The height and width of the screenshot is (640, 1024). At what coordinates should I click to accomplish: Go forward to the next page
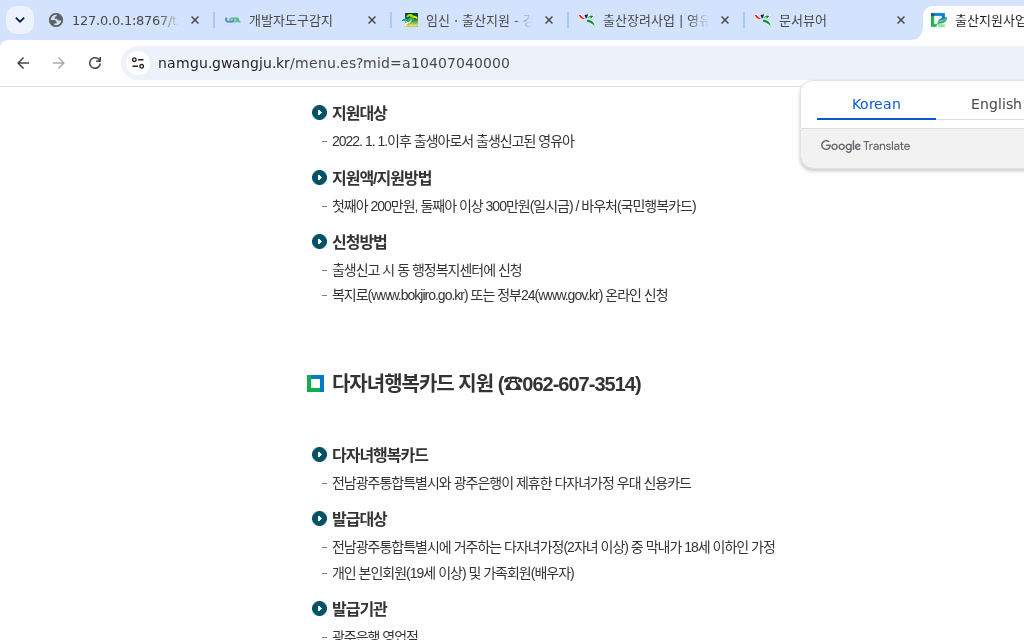[59, 63]
